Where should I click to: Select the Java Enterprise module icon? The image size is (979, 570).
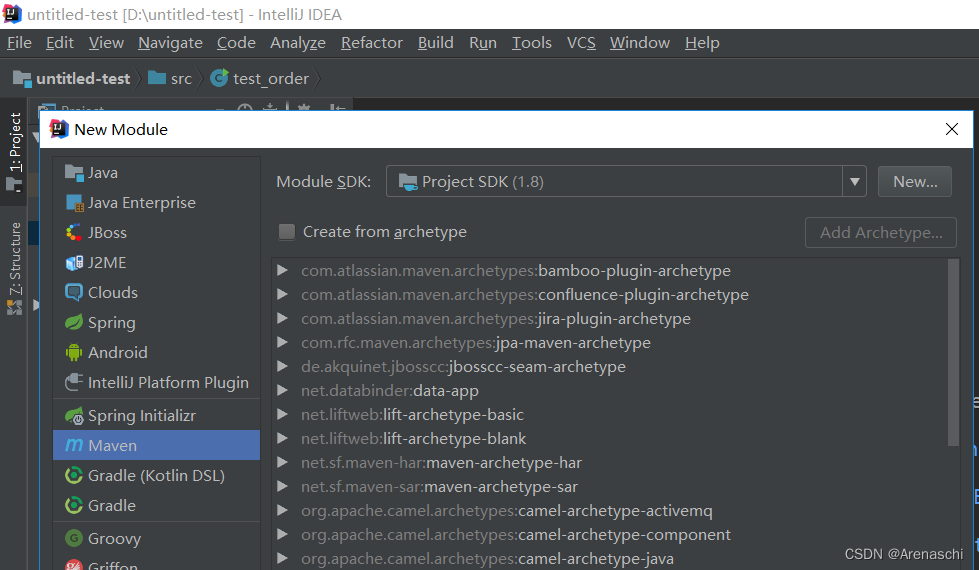coord(74,203)
